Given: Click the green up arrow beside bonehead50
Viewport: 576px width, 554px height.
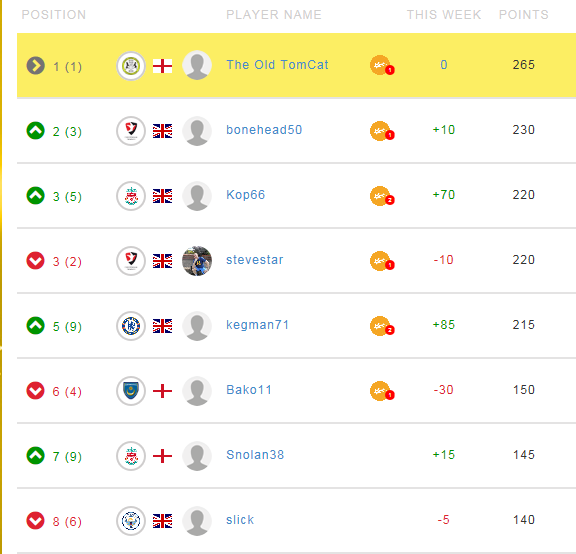Looking at the screenshot, I should tap(36, 131).
